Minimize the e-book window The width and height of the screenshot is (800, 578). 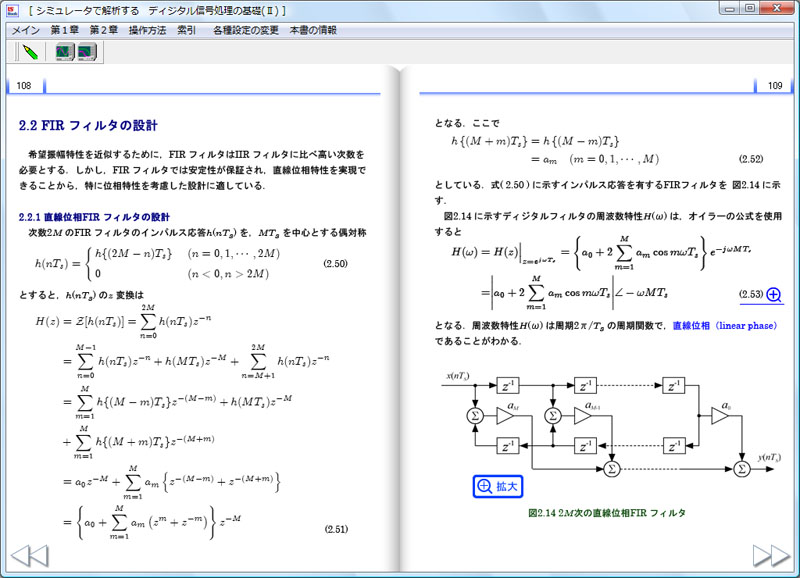click(730, 8)
